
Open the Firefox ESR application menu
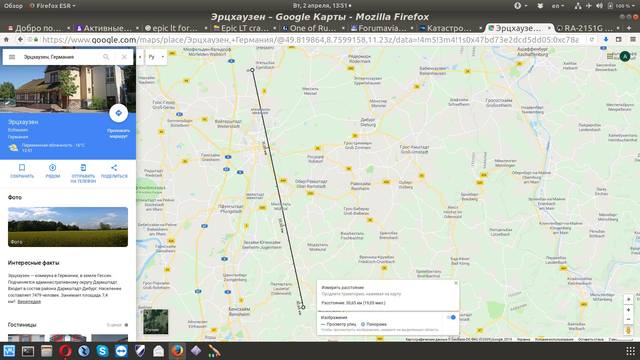pyautogui.click(x=53, y=6)
